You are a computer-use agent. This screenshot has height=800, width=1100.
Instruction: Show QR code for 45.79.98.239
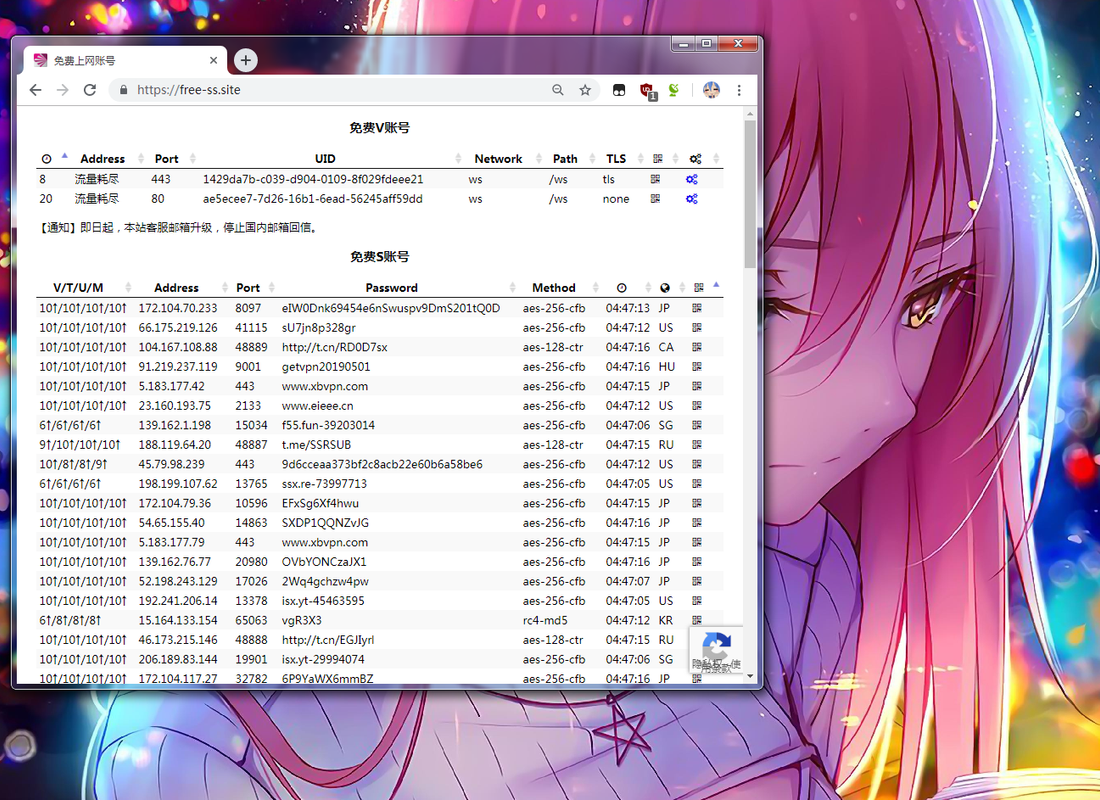(697, 464)
